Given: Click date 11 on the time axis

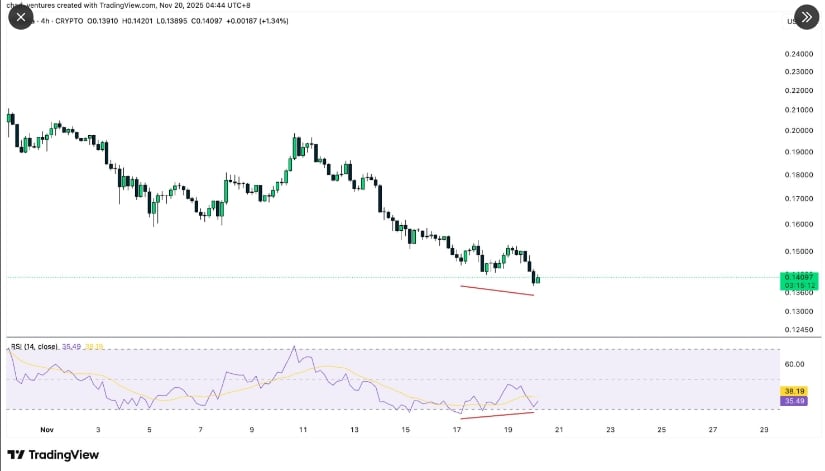Looking at the screenshot, I should [303, 429].
